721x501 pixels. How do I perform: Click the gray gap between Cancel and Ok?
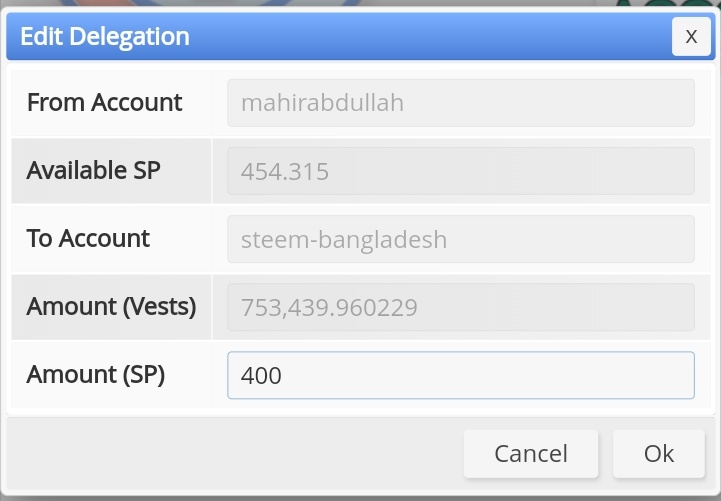tap(606, 454)
